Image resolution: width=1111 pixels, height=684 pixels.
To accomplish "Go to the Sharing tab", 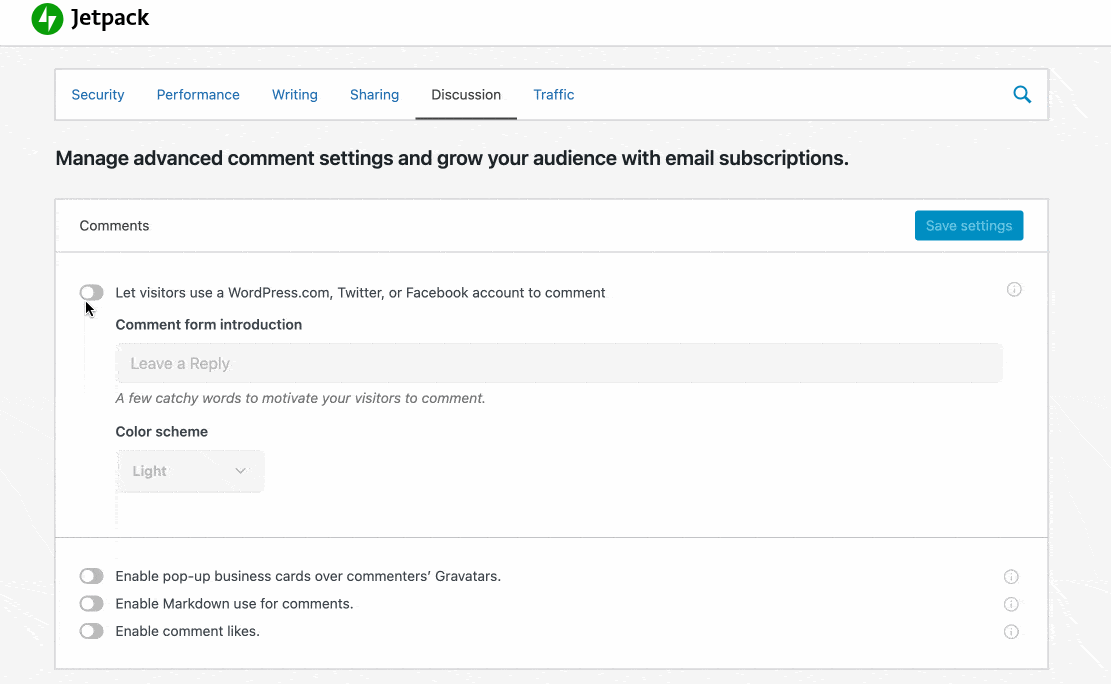I will pyautogui.click(x=374, y=95).
